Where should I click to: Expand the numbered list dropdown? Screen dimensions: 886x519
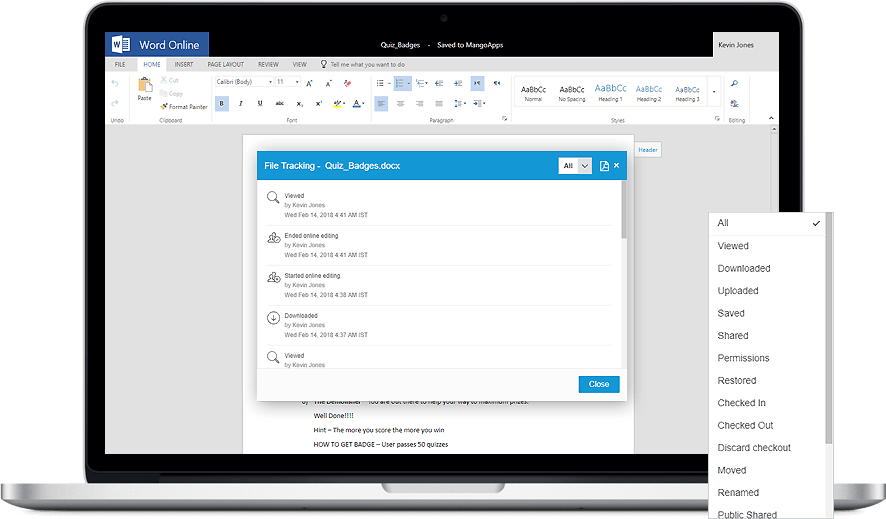[409, 84]
